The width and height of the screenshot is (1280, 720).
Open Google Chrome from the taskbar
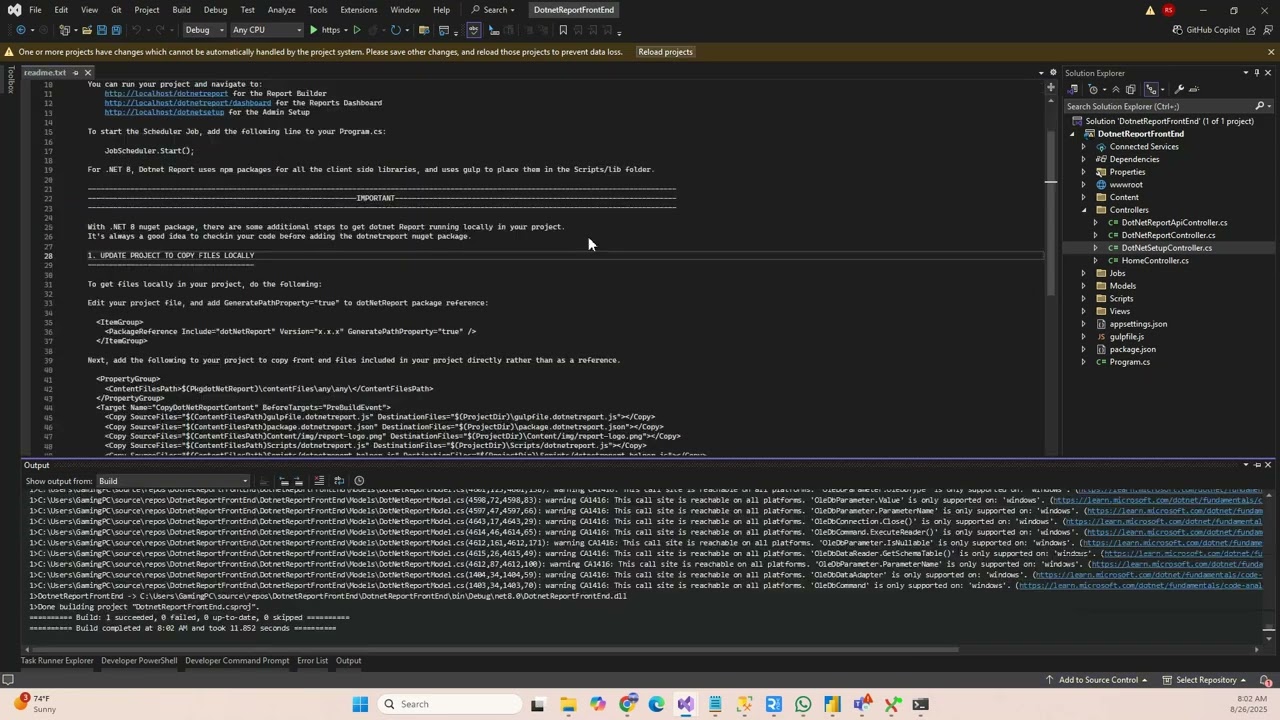point(627,704)
